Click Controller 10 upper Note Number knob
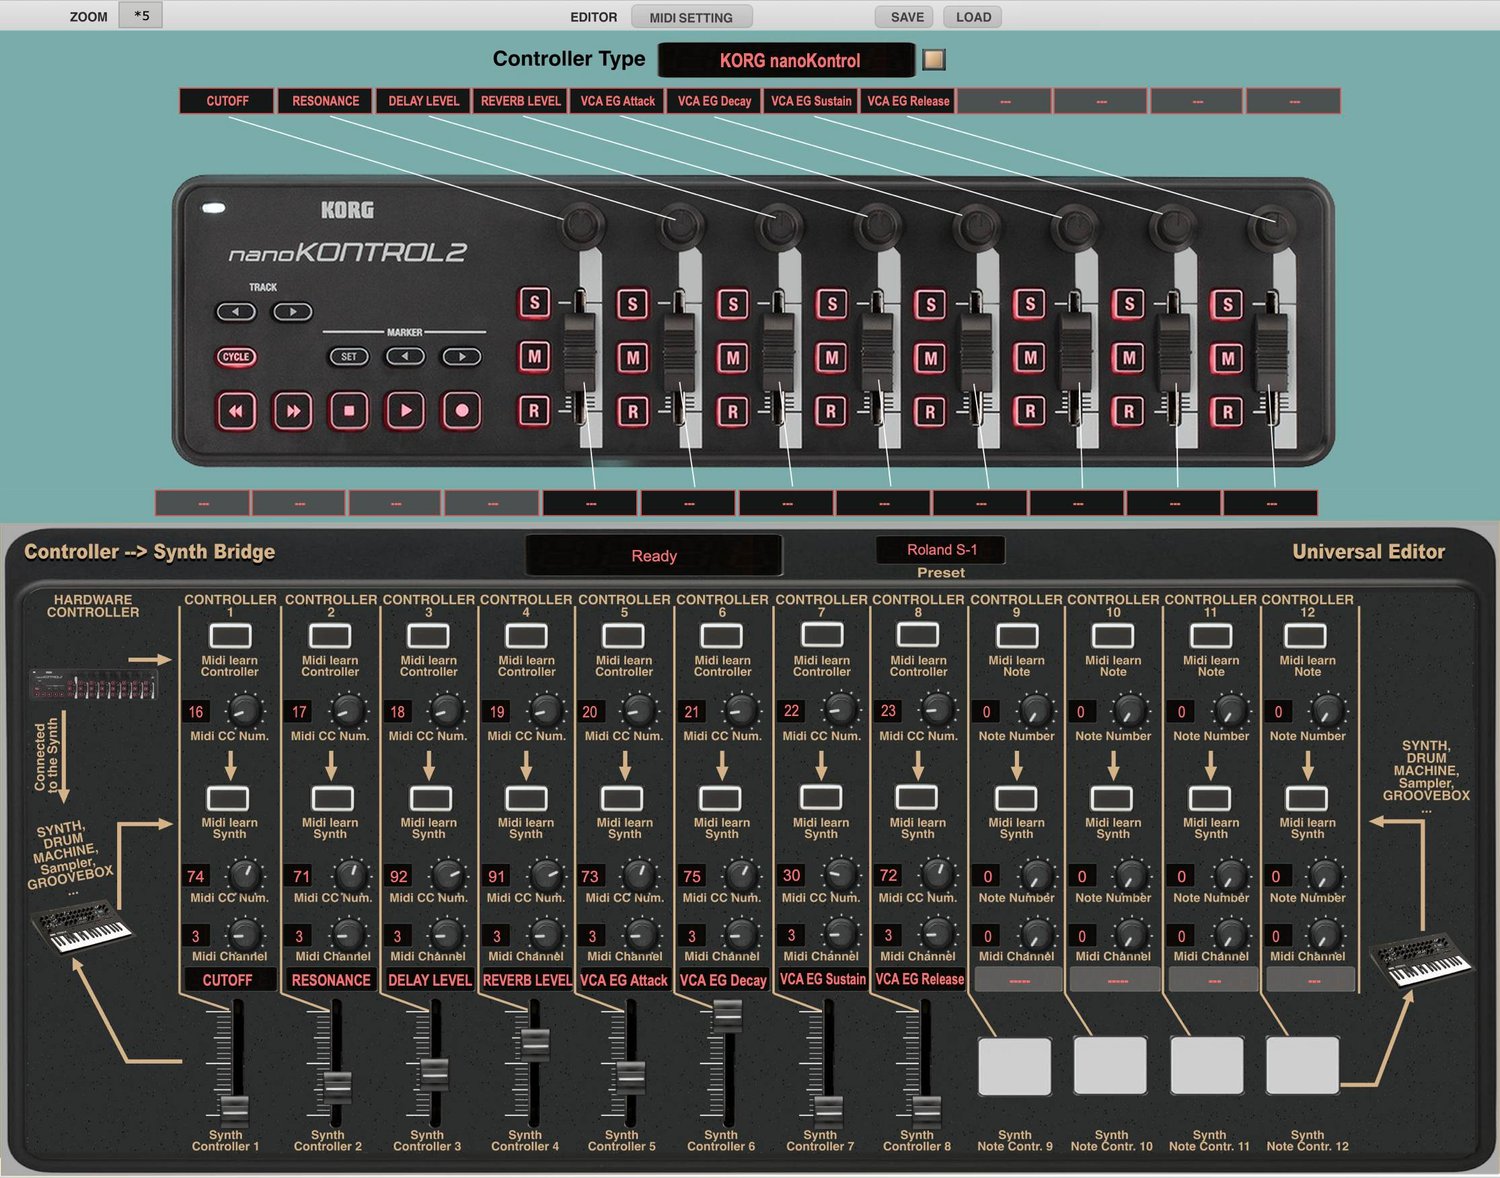The image size is (1500, 1178). pyautogui.click(x=1130, y=711)
